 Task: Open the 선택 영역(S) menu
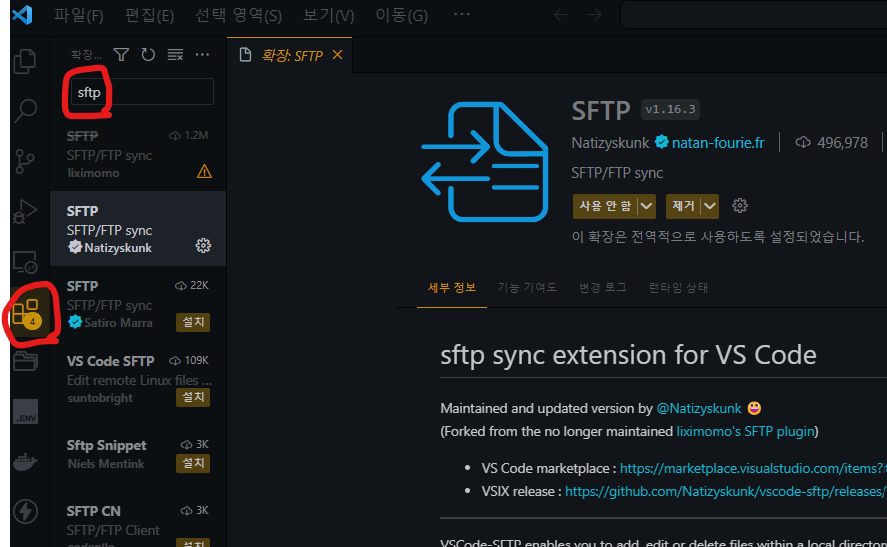pos(238,15)
